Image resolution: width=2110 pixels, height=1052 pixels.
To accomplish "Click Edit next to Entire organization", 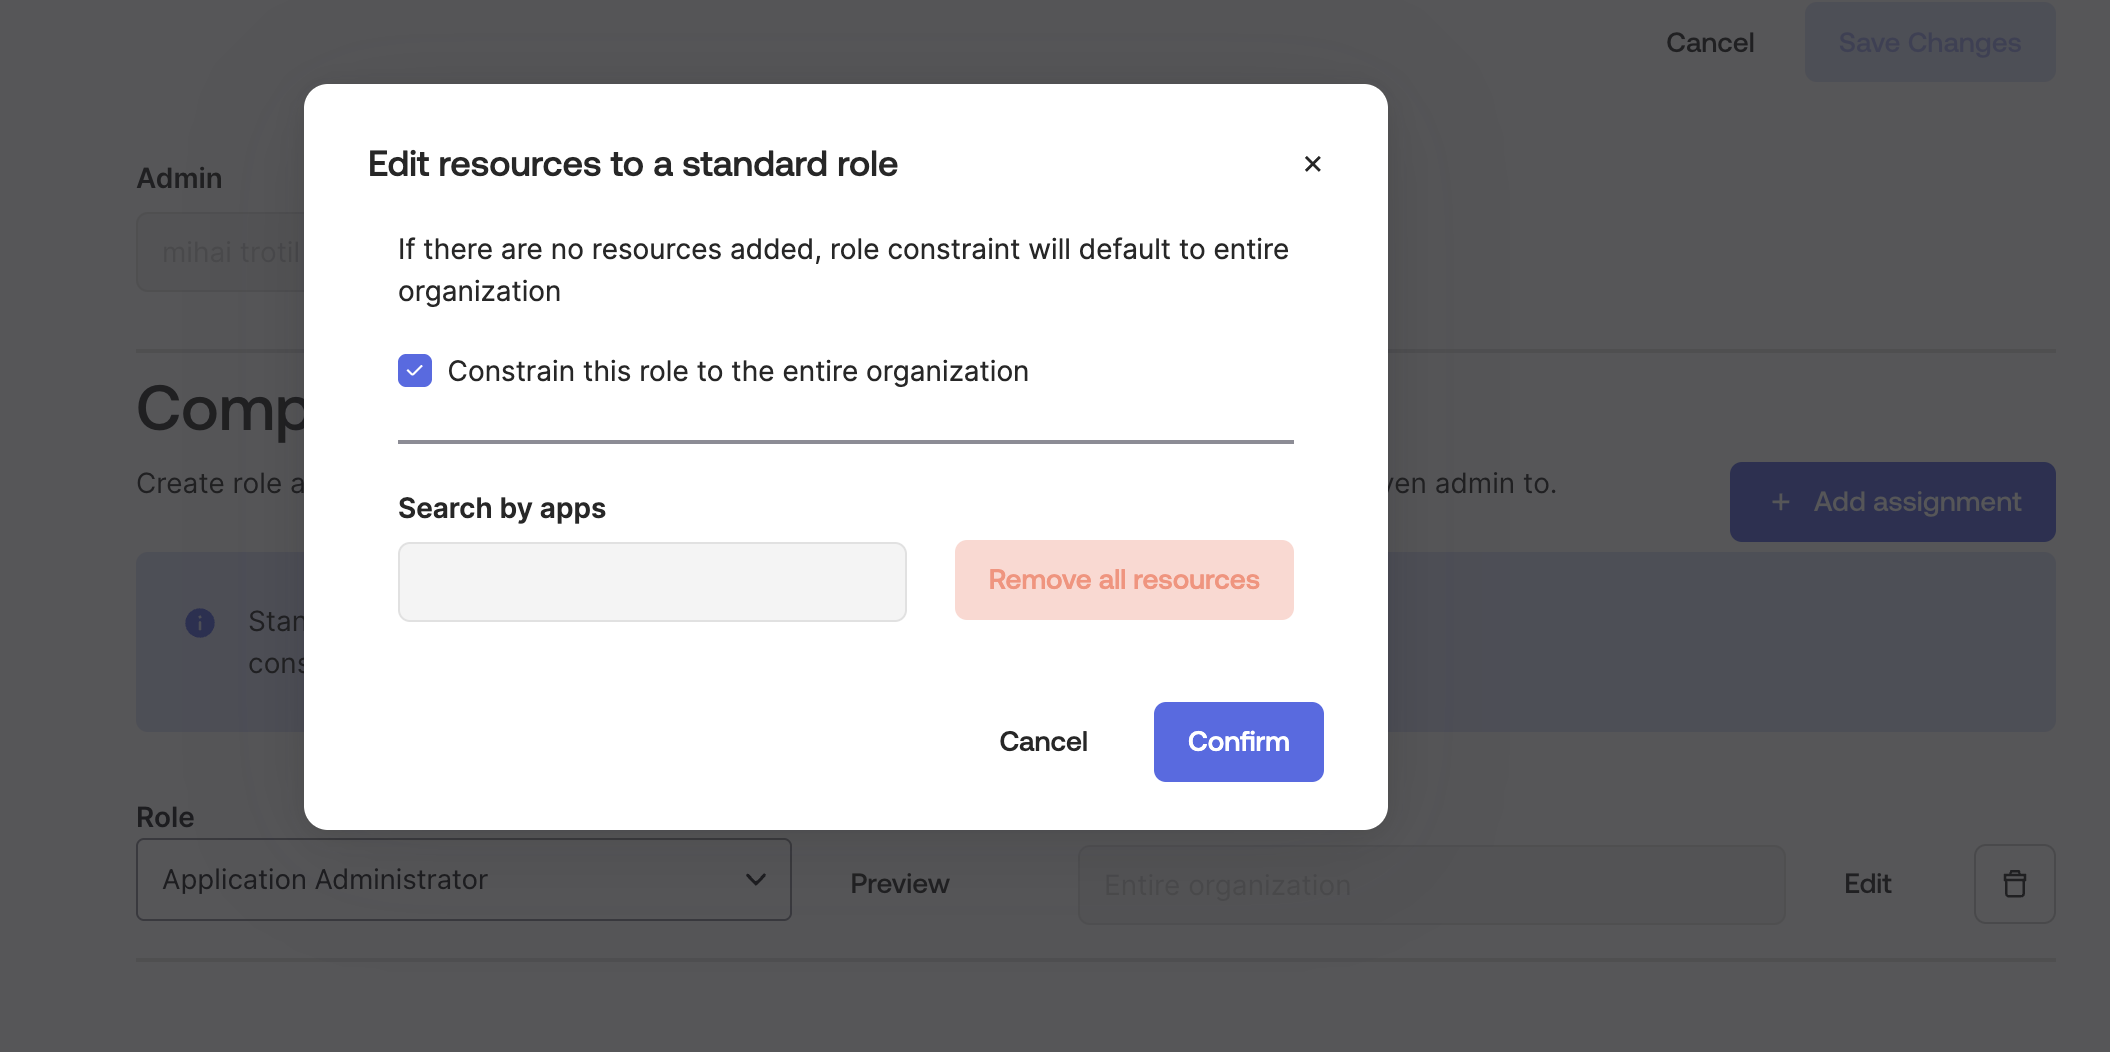I will point(1867,884).
